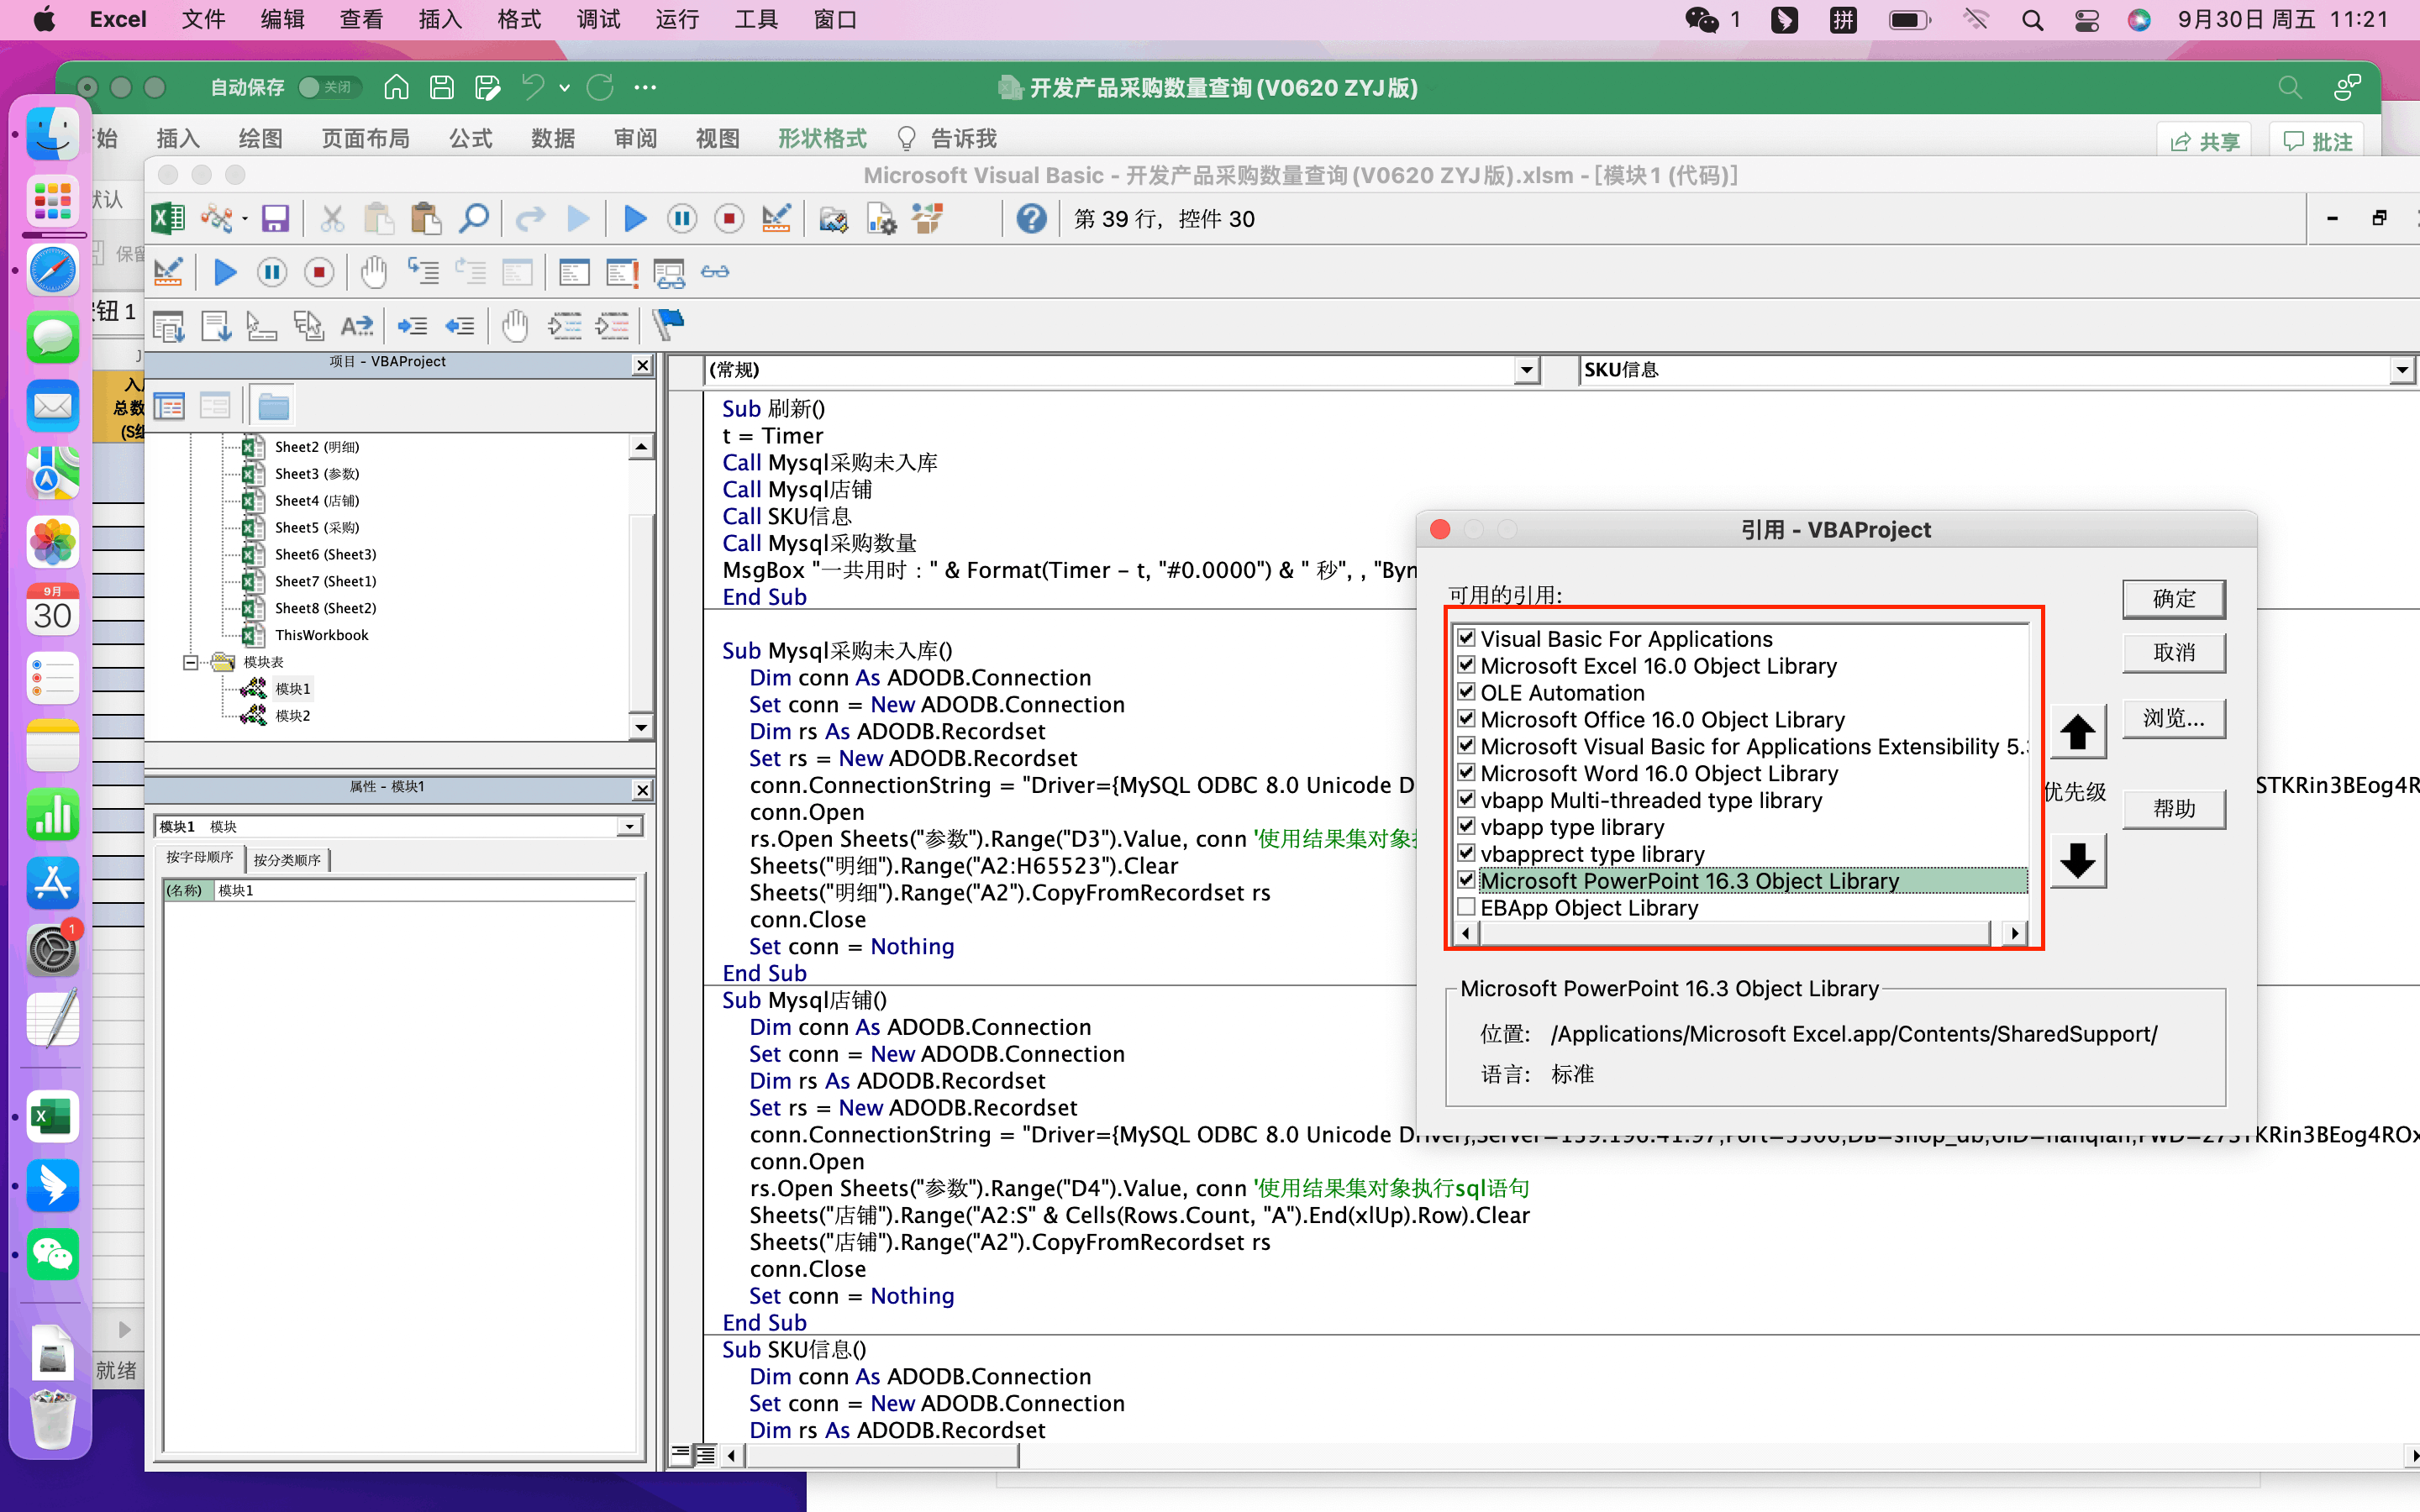
Task: Click code pane horizontal scrollbar left arrow
Action: (x=731, y=1455)
